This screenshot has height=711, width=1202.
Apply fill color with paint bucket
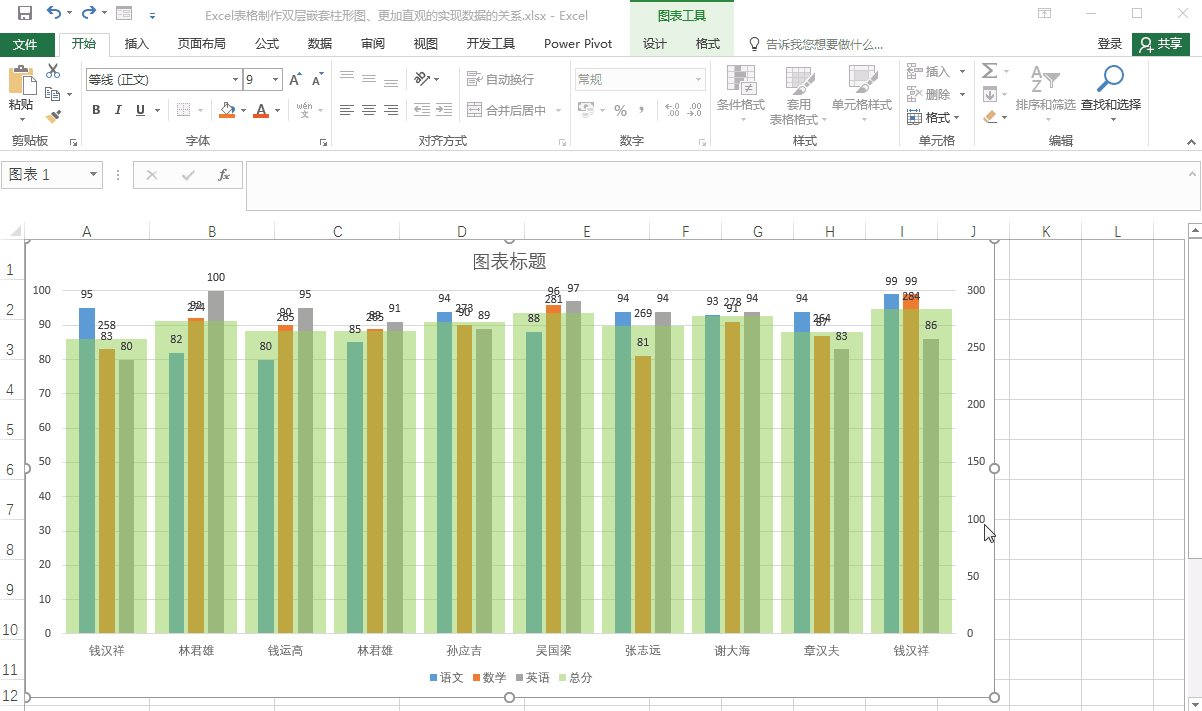[227, 110]
